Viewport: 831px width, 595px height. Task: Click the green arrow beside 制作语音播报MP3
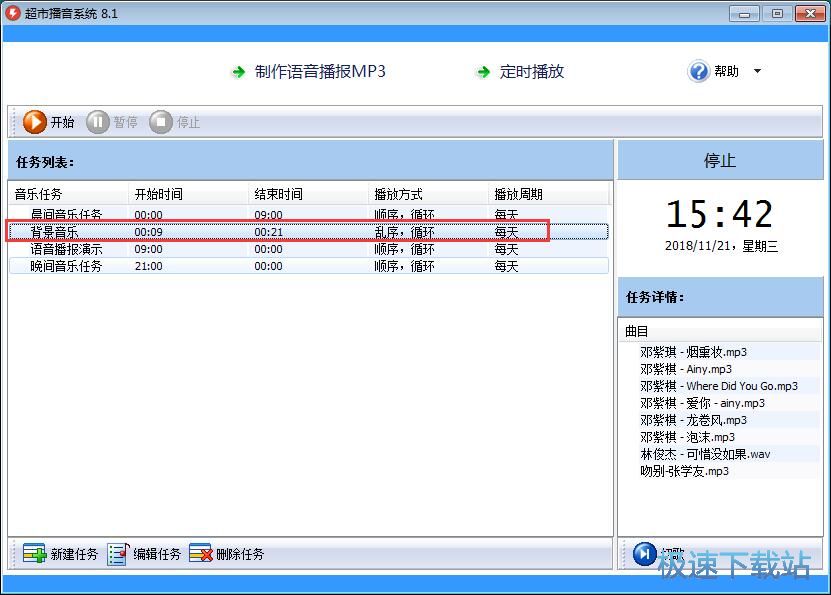pos(238,72)
